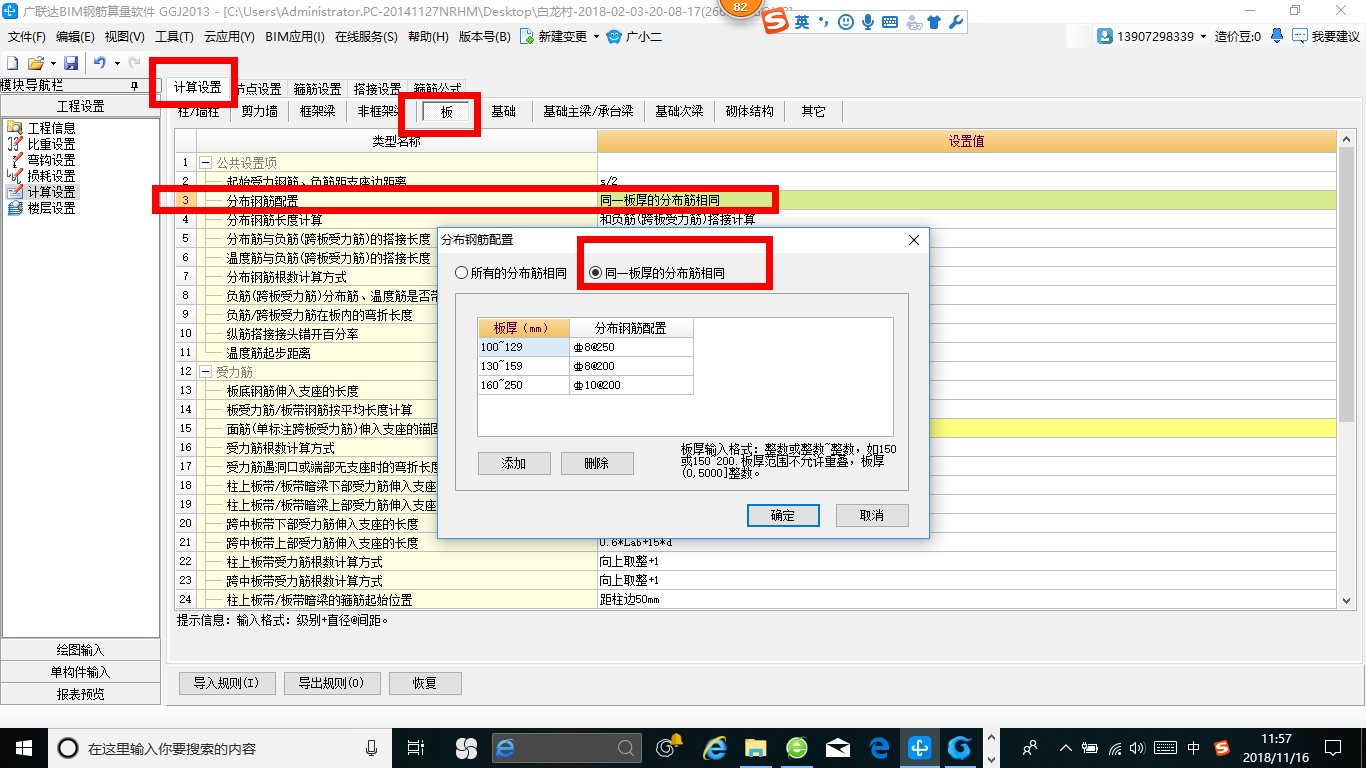Open the 比重设置 navigation item
This screenshot has width=1366, height=768.
coord(40,144)
